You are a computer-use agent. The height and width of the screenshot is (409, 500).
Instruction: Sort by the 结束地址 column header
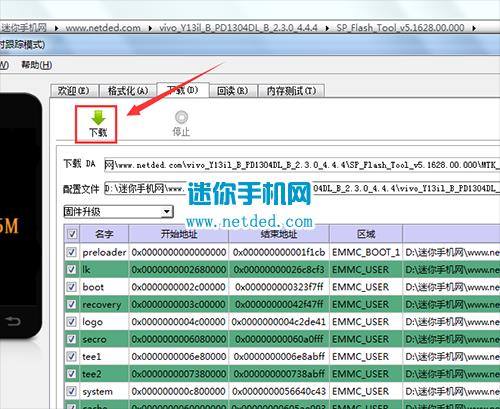[279, 234]
